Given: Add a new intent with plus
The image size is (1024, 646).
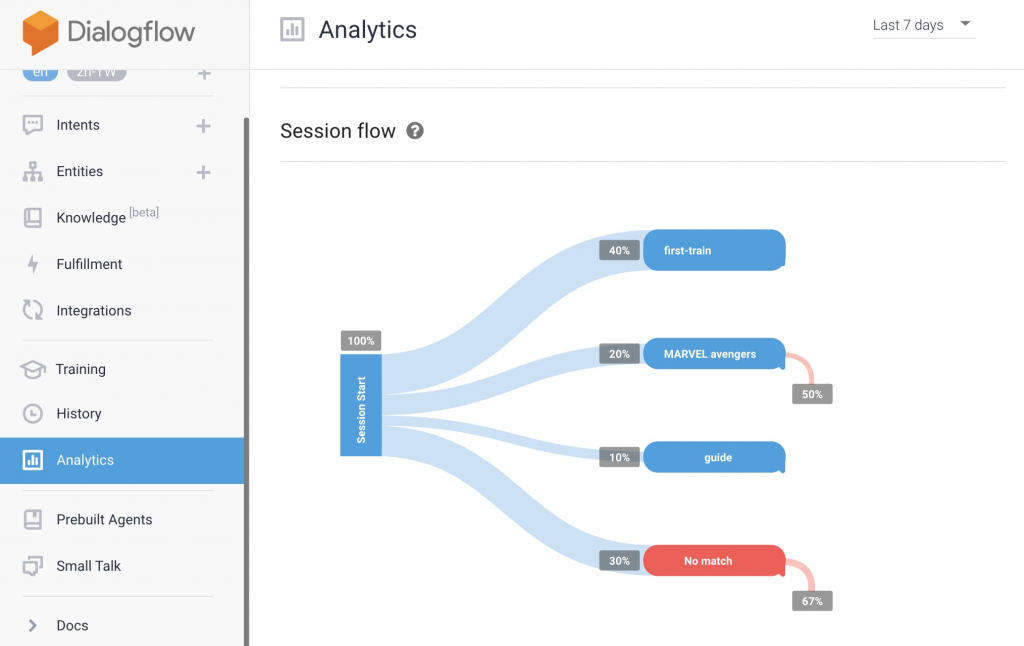Looking at the screenshot, I should tap(203, 126).
